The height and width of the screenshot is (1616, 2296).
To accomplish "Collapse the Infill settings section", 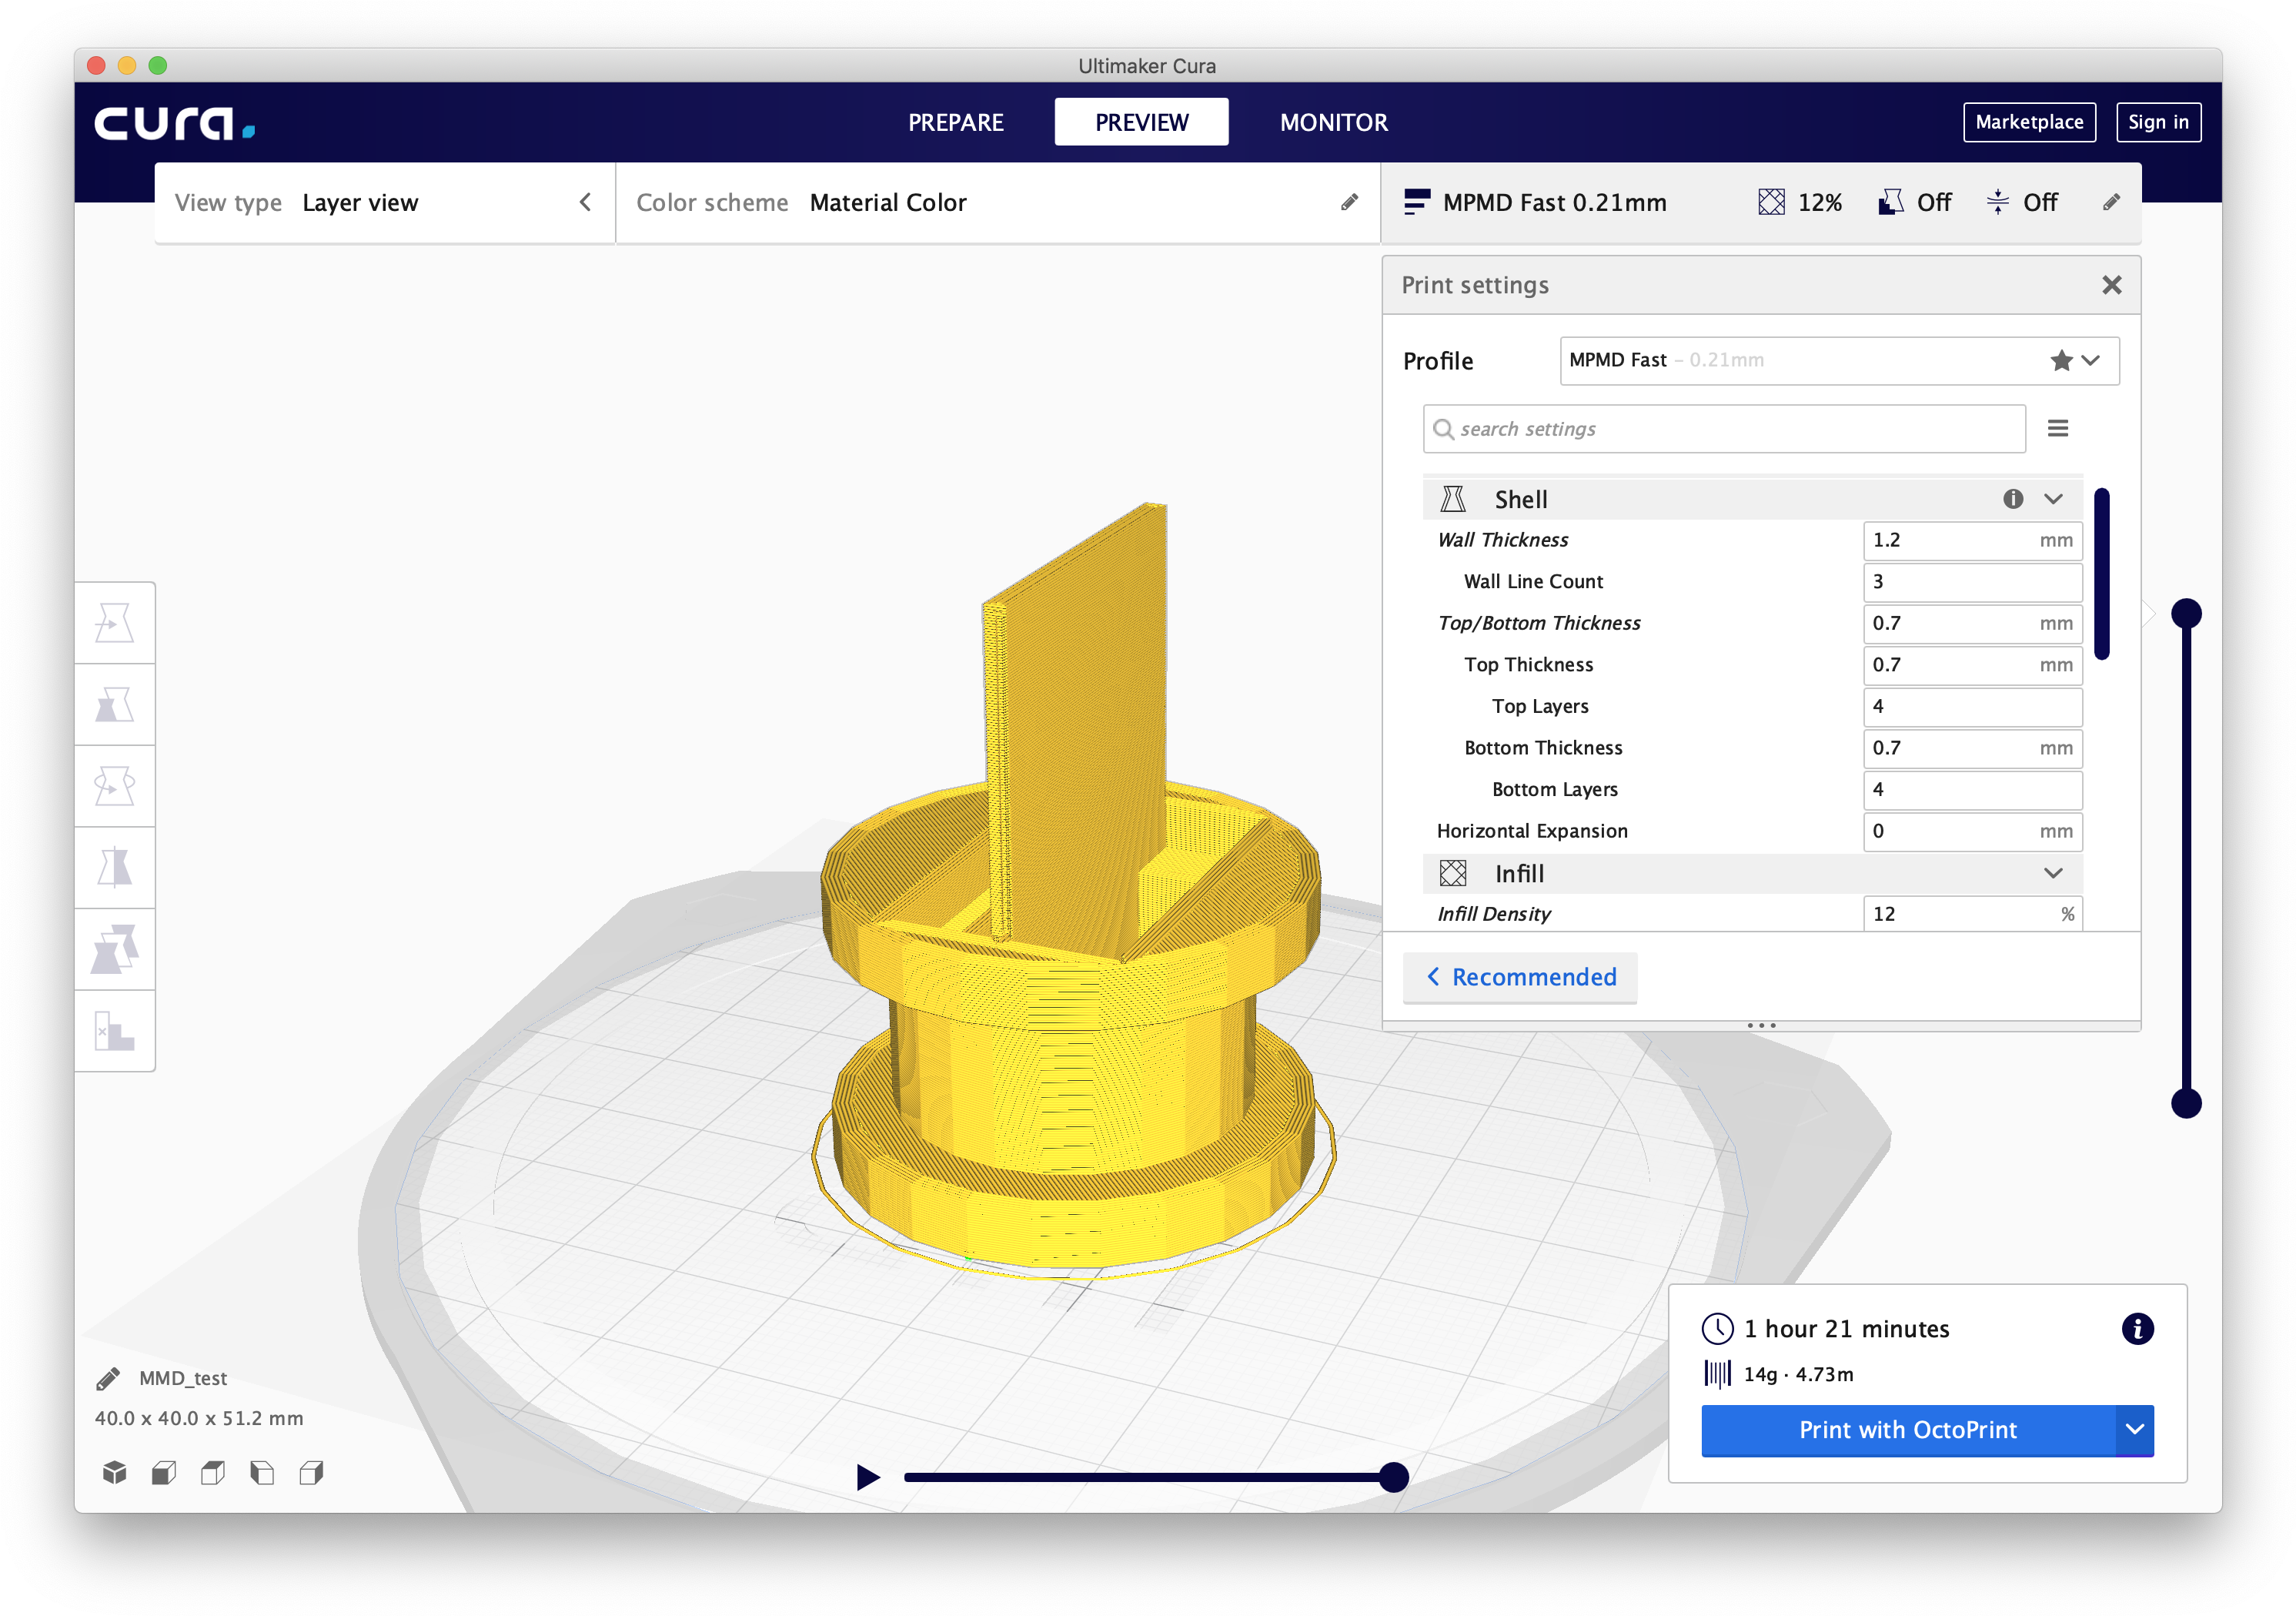I will (2053, 874).
